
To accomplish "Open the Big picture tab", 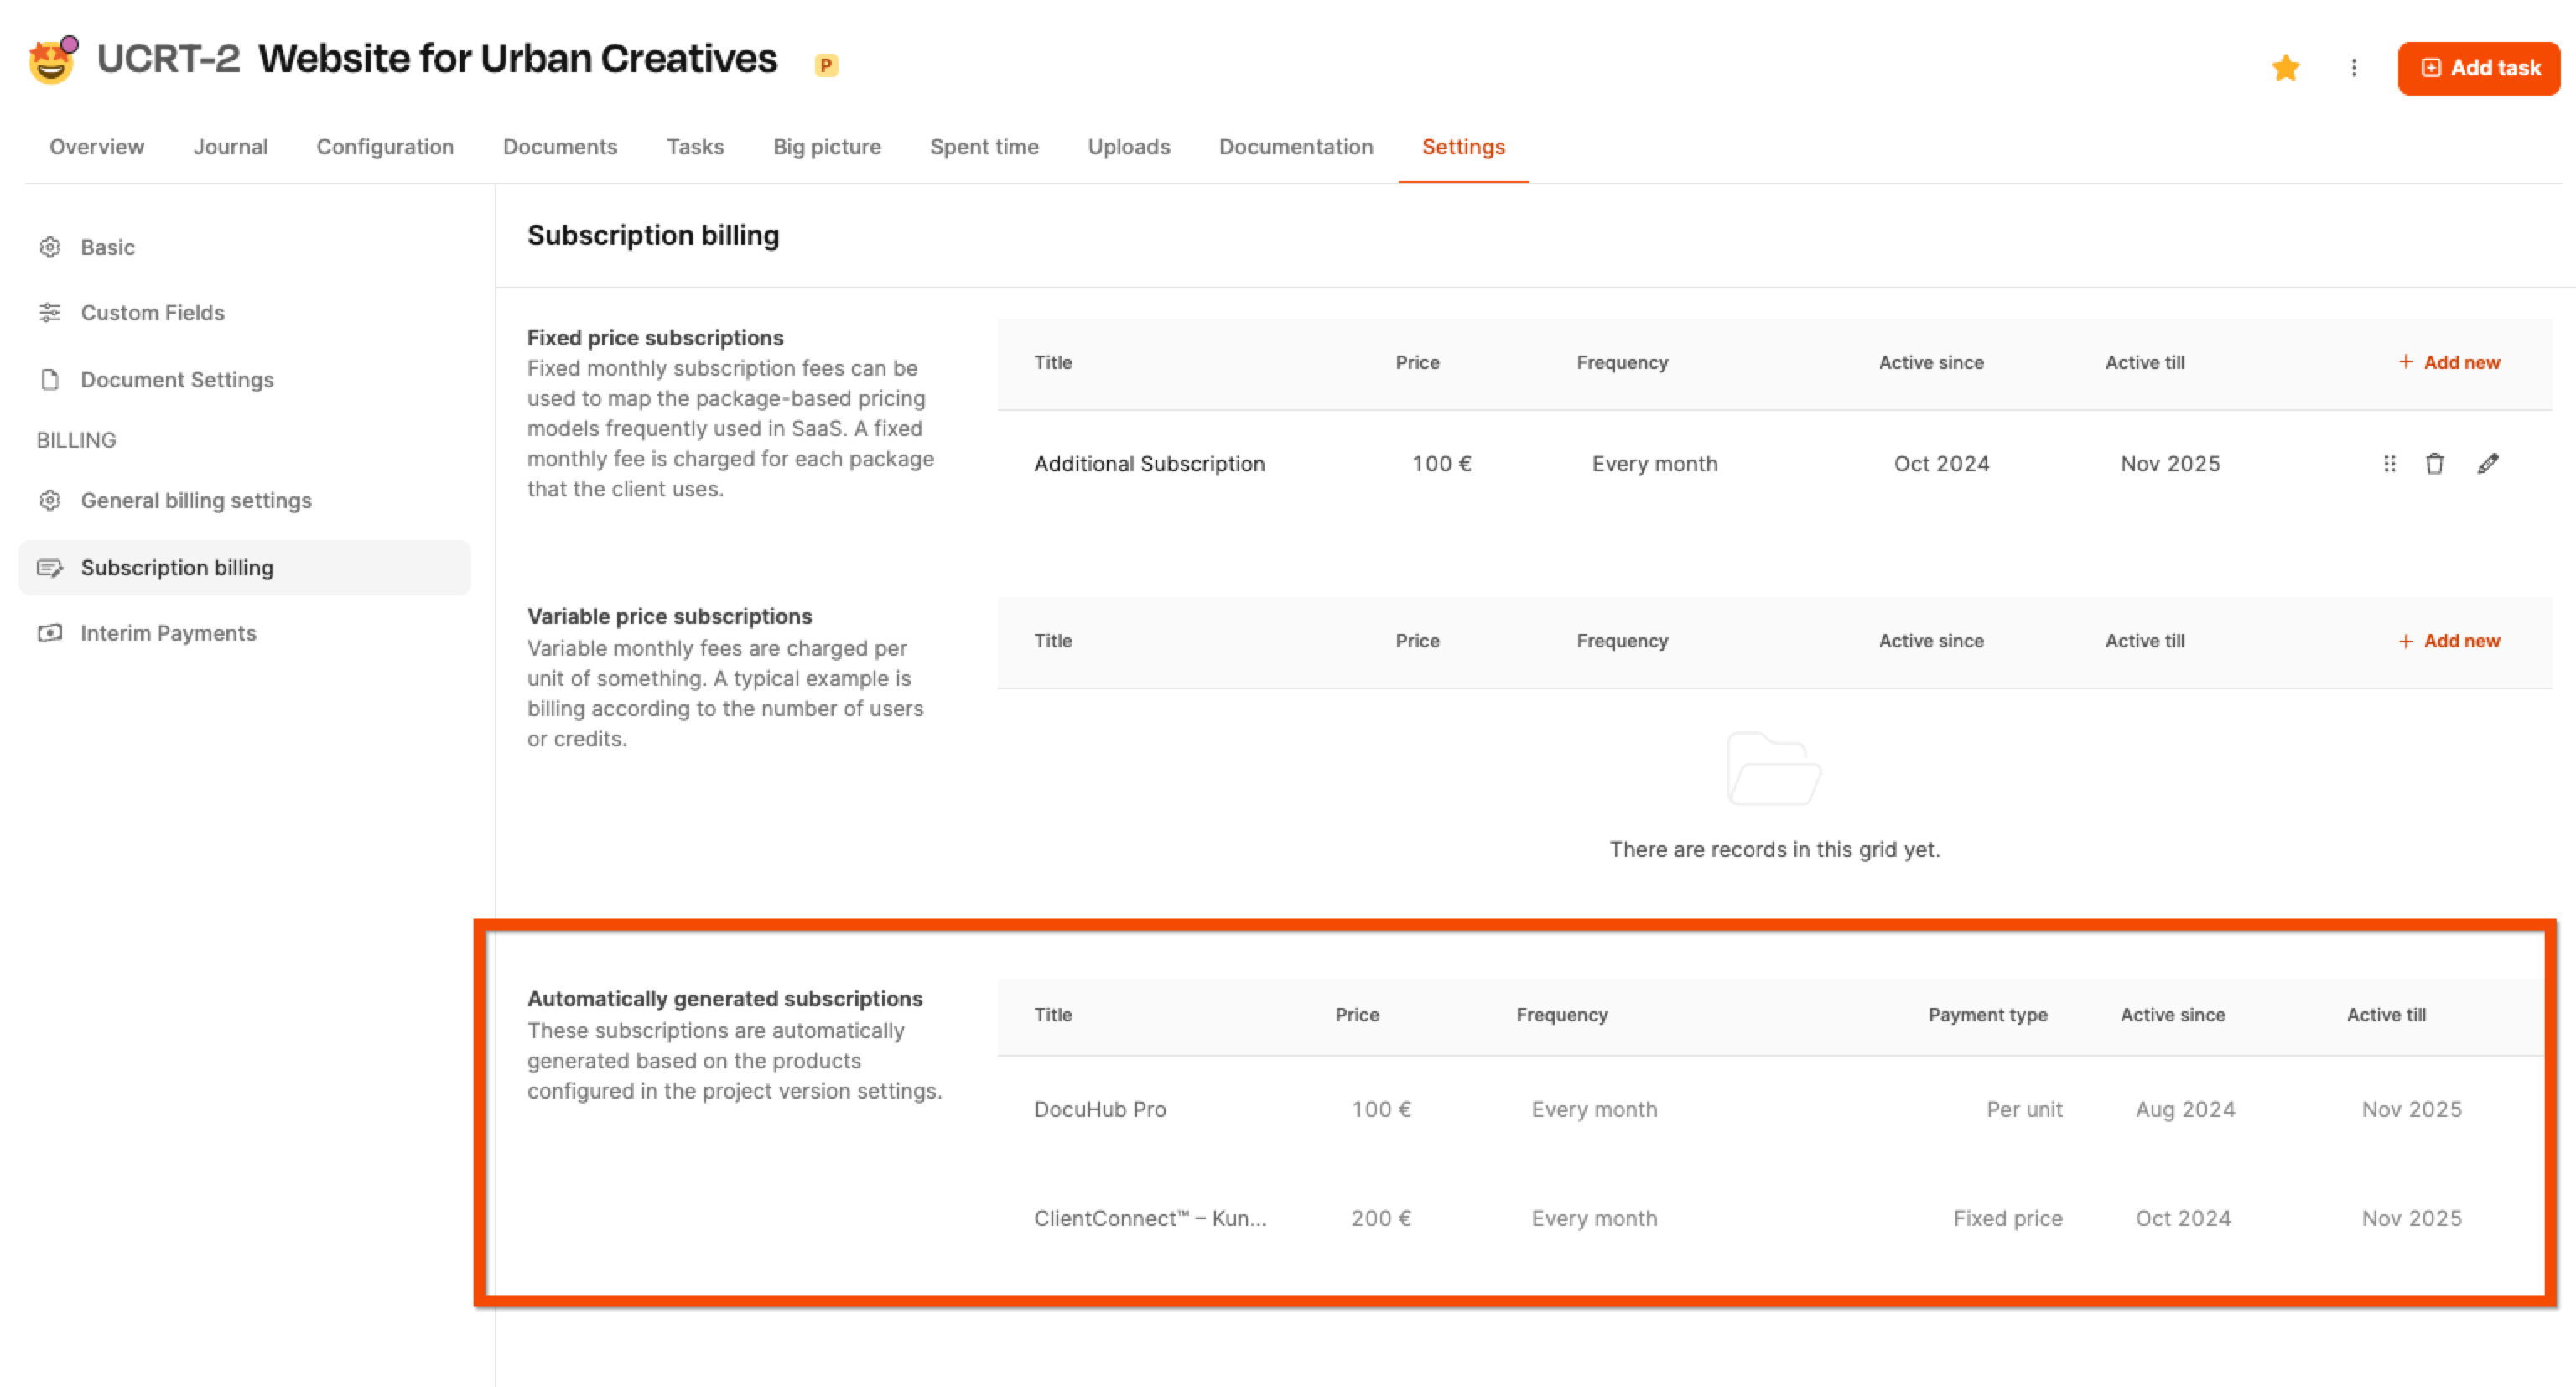I will (x=827, y=147).
